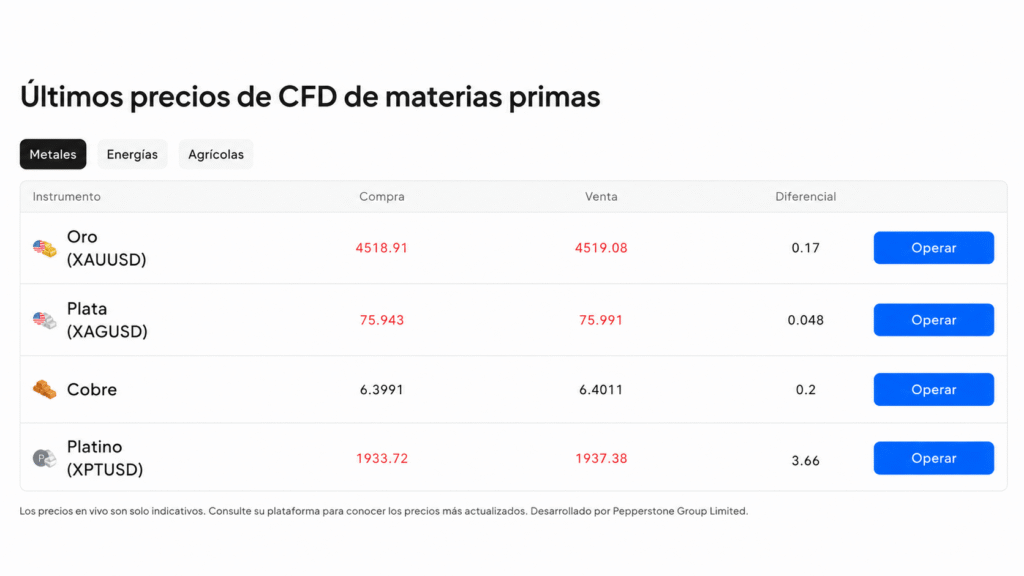Click Operar button for Platino (XPTUSD)
Image resolution: width=1024 pixels, height=576 pixels.
pos(934,458)
